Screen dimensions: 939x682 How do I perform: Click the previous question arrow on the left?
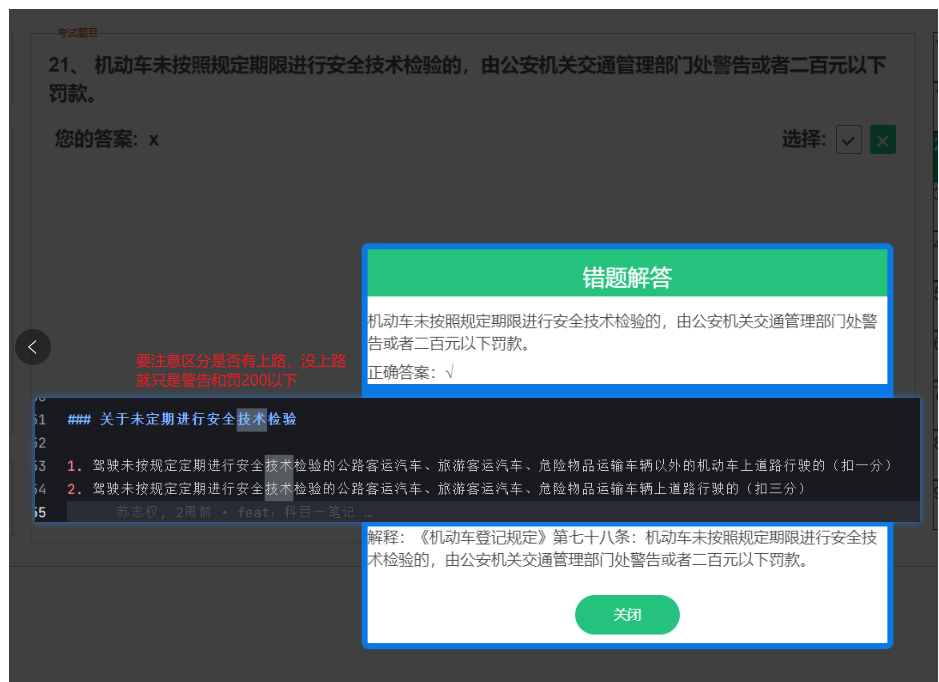pyautogui.click(x=33, y=347)
